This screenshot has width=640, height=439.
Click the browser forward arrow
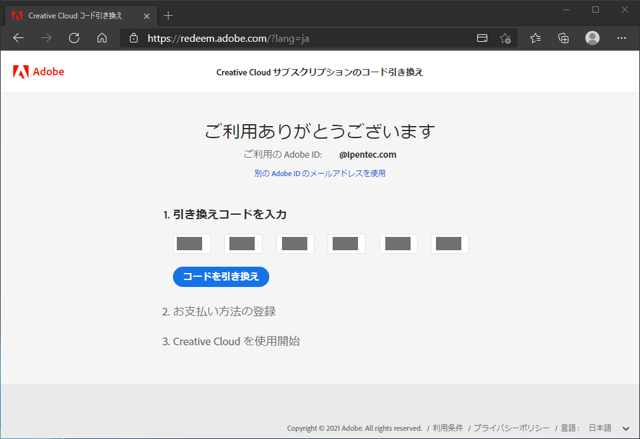(46, 38)
